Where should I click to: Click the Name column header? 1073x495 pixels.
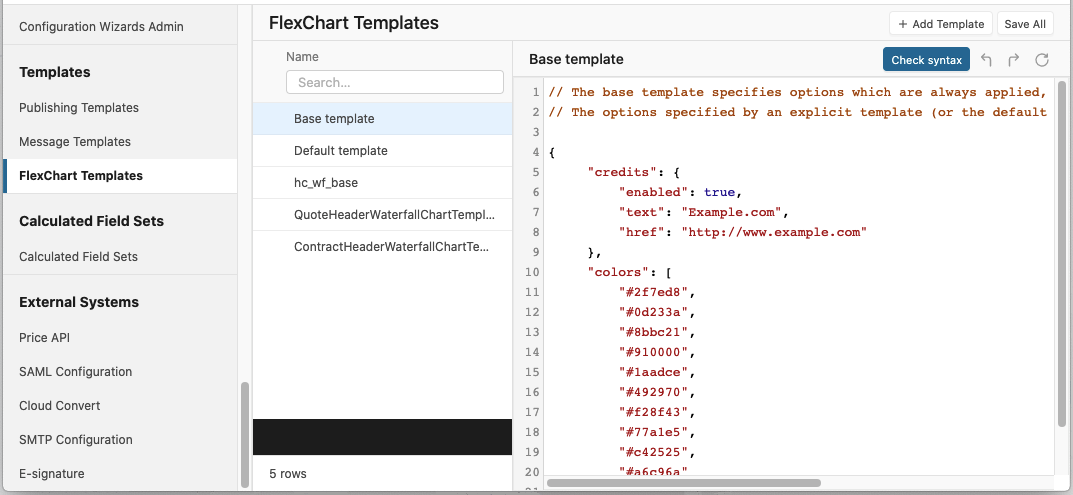(x=302, y=57)
